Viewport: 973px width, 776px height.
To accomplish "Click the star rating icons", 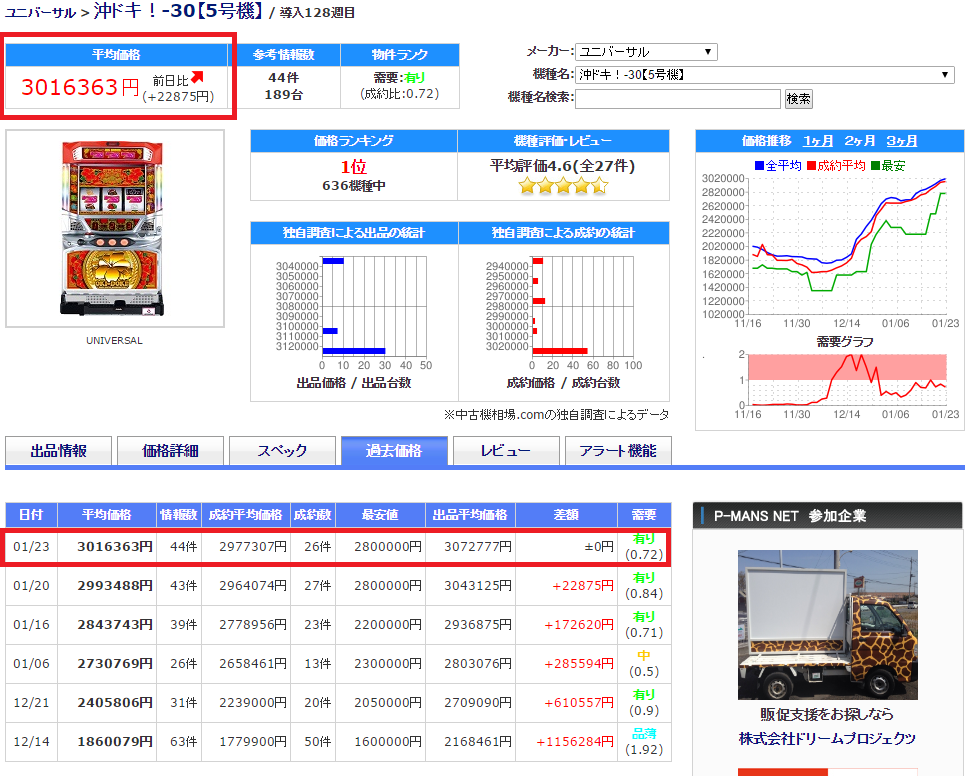I will point(563,185).
